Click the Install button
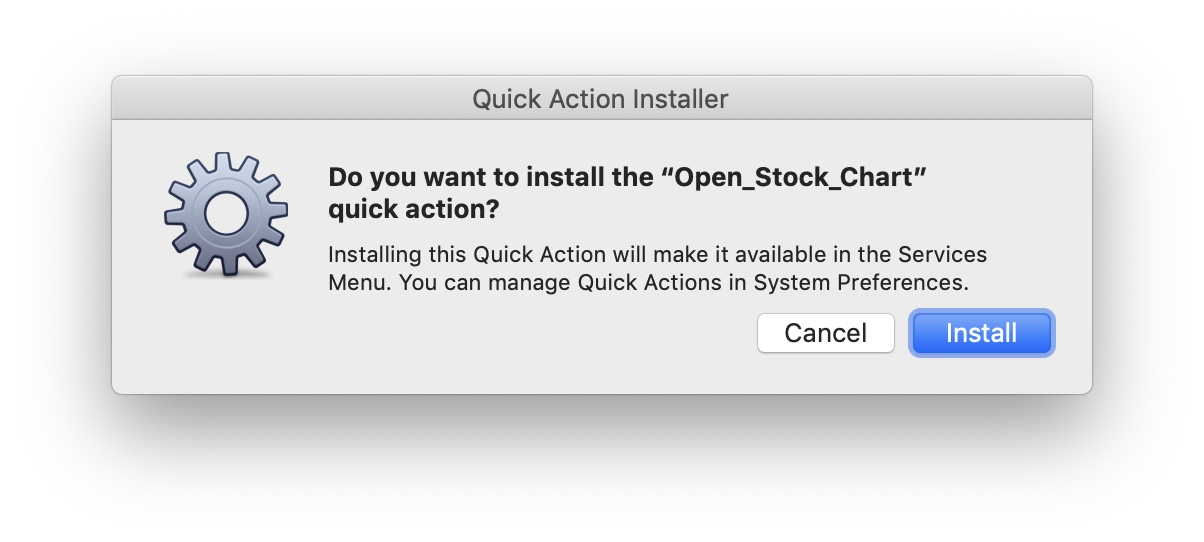 coord(981,333)
